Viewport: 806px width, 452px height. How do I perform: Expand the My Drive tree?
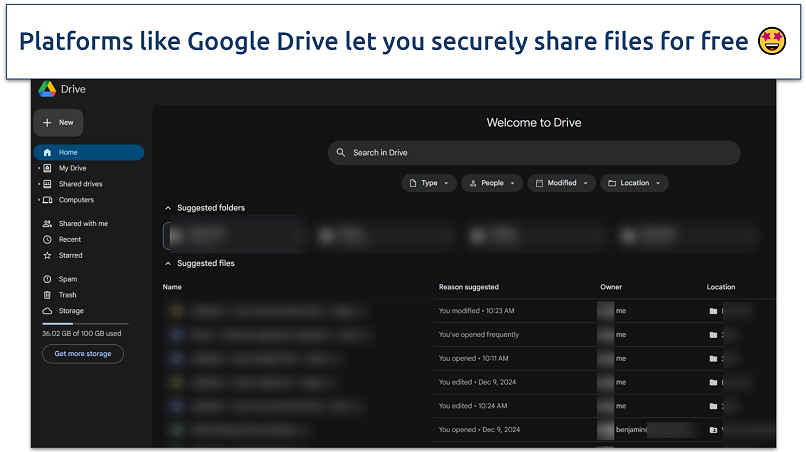[39, 169]
